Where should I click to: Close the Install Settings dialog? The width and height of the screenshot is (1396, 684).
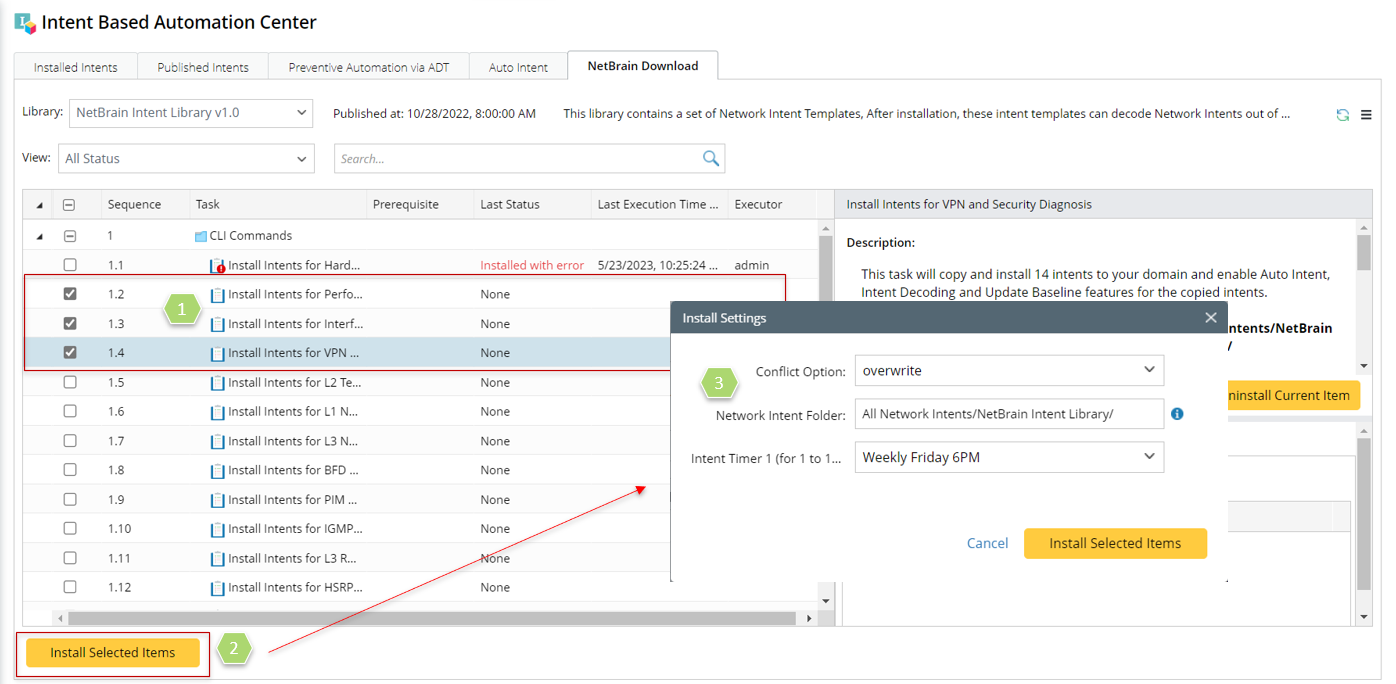tap(1211, 318)
